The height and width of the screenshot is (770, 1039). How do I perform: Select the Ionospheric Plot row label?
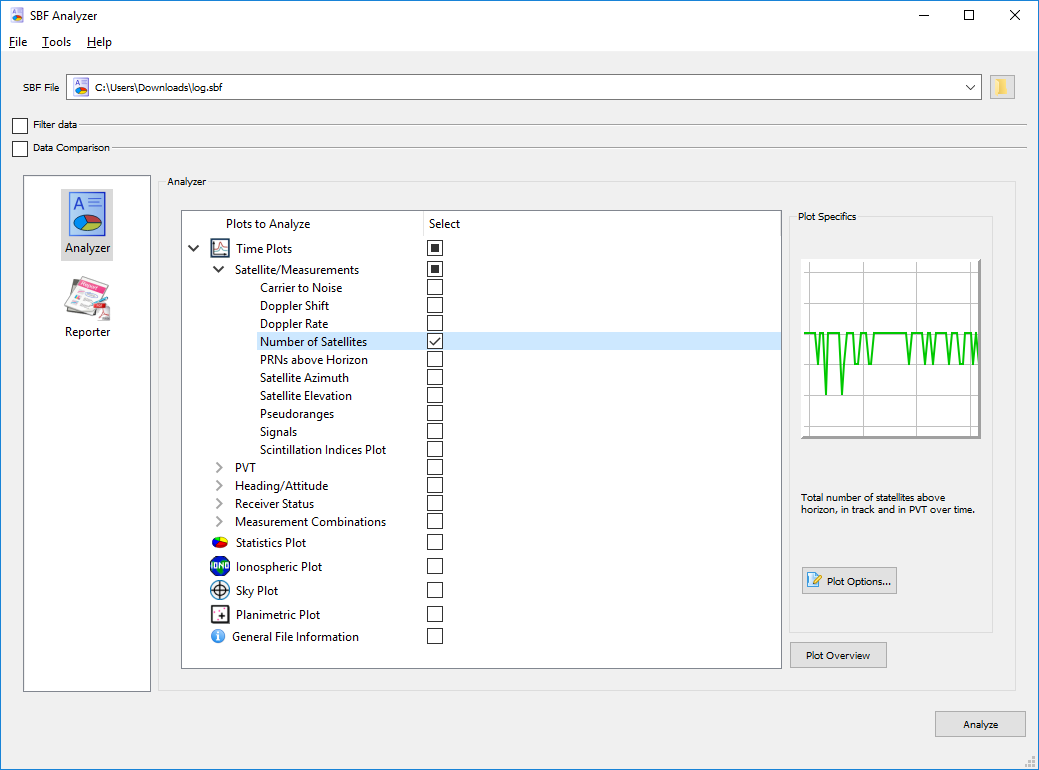[279, 567]
